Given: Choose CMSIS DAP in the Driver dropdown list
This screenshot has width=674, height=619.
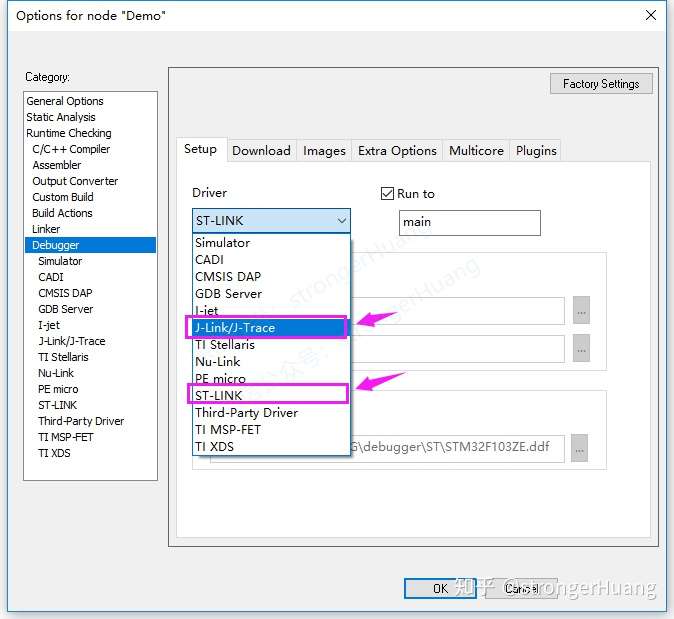Looking at the screenshot, I should click(271, 276).
